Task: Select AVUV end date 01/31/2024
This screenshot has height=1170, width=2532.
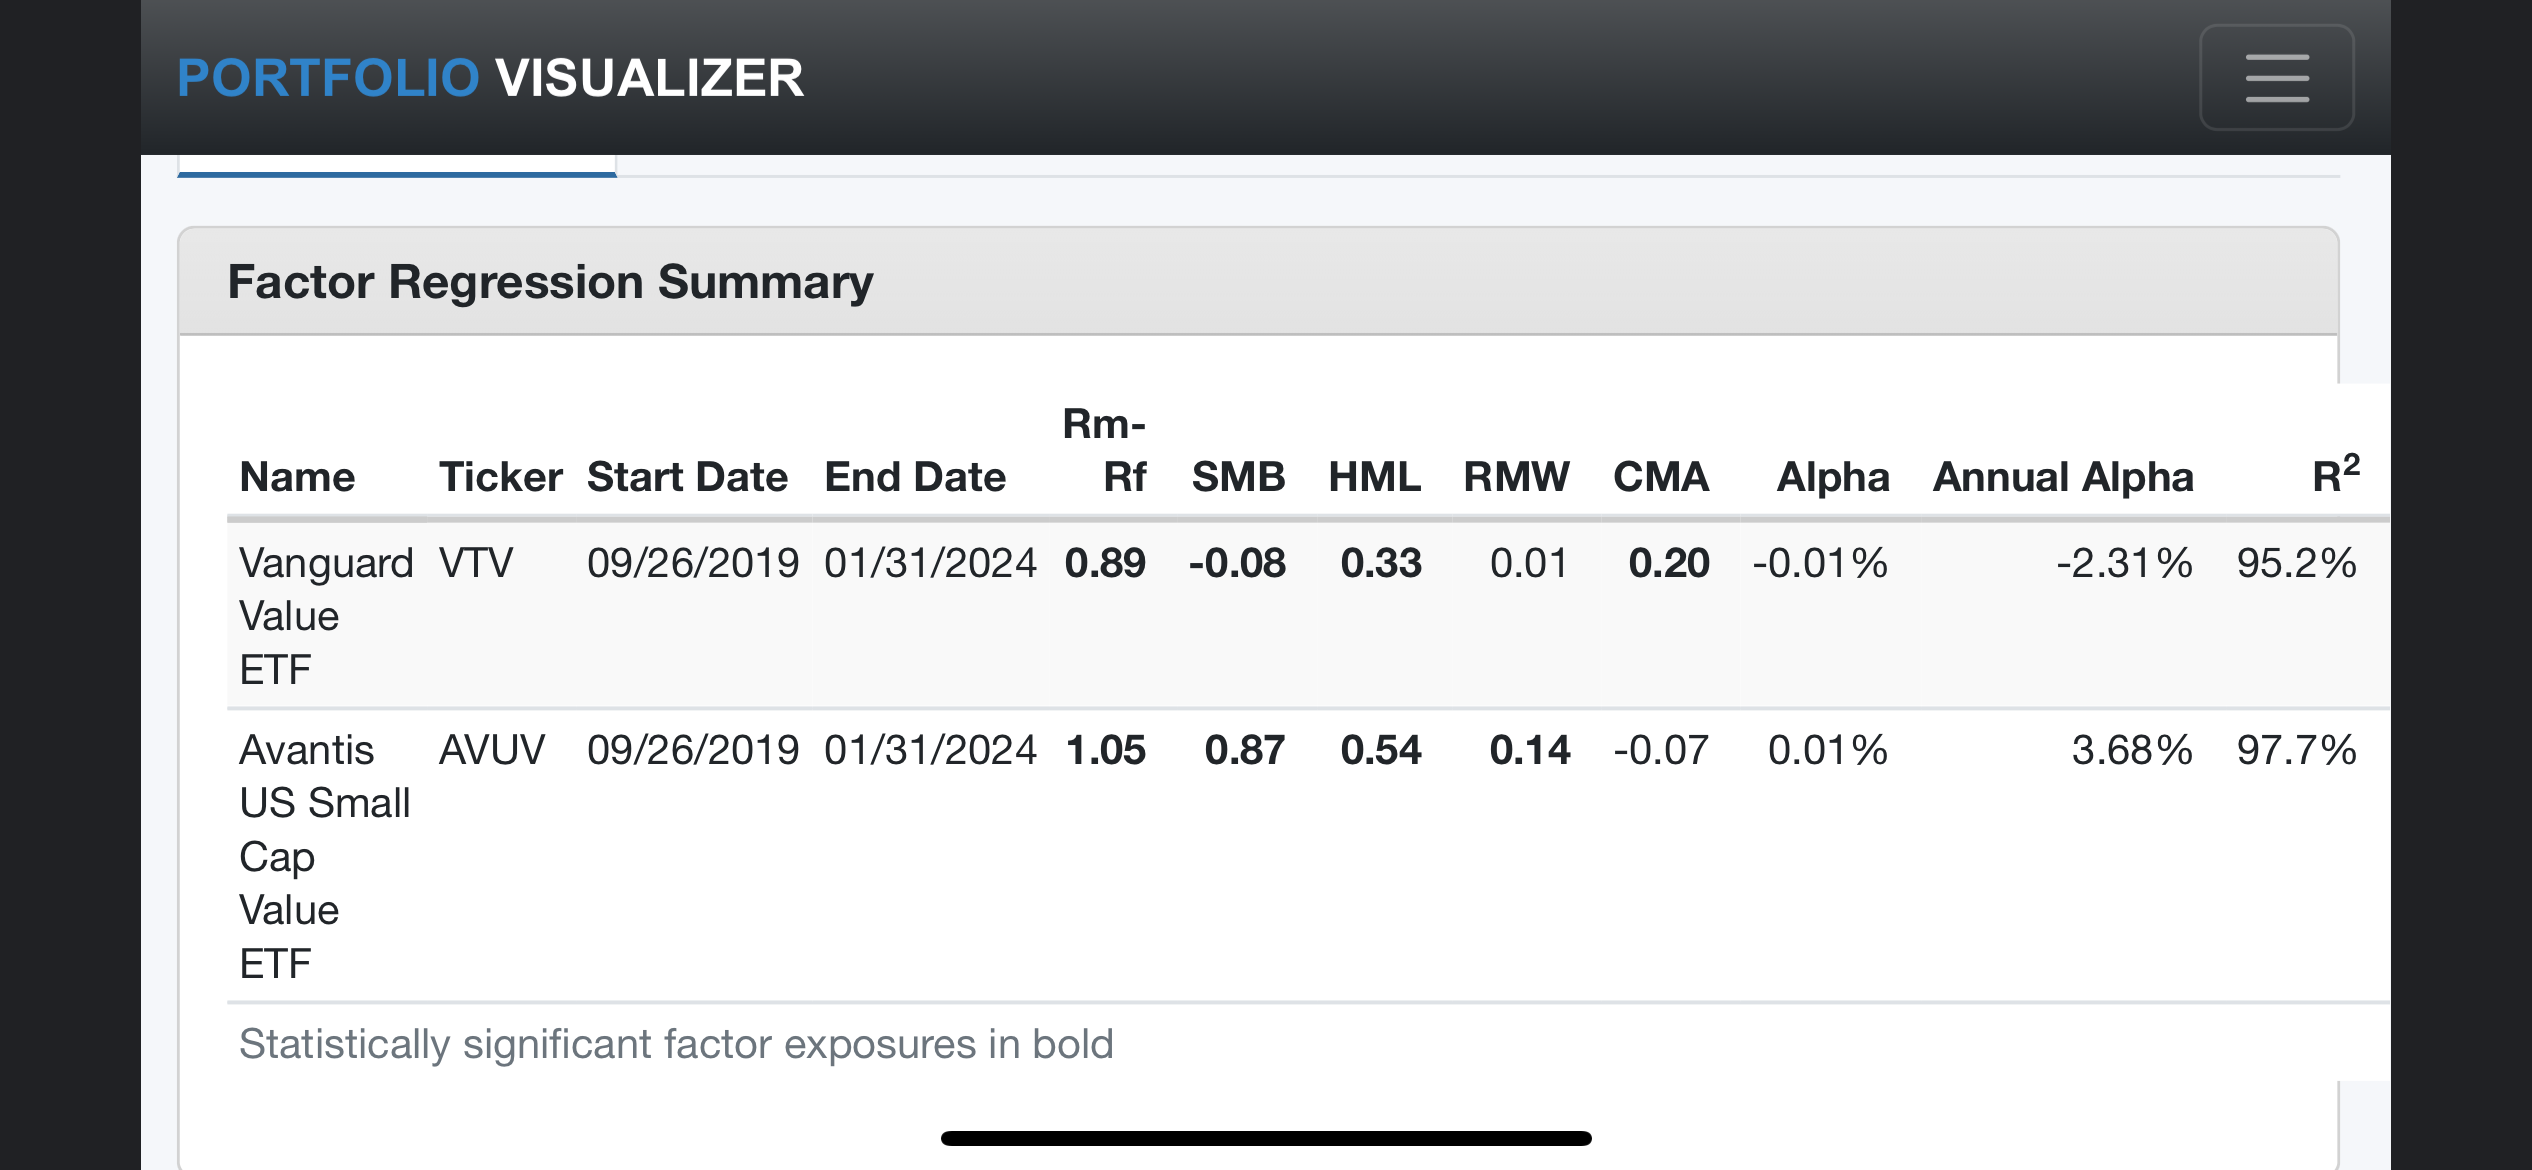Action: pyautogui.click(x=930, y=750)
